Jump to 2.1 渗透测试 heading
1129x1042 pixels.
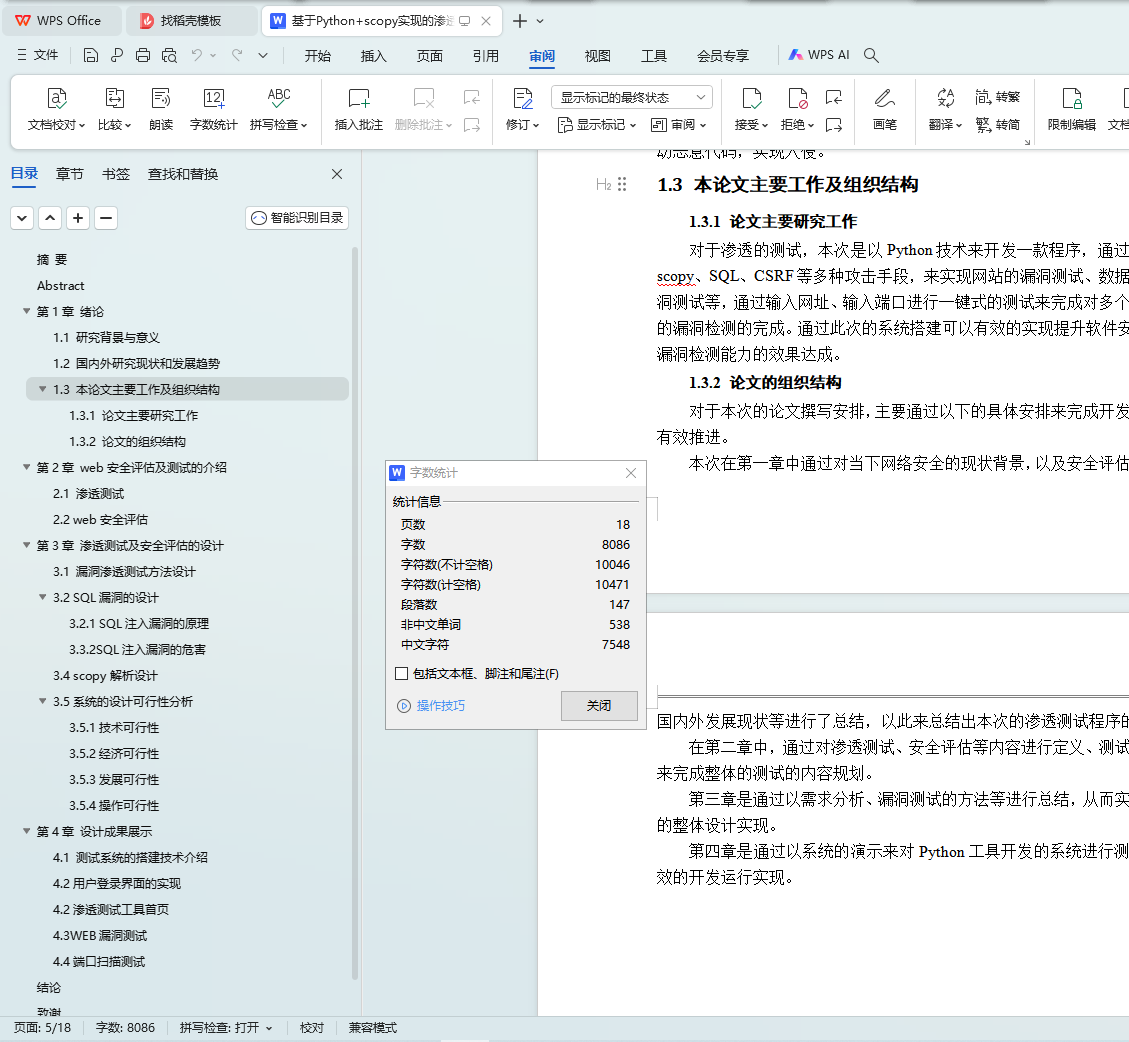(x=88, y=493)
